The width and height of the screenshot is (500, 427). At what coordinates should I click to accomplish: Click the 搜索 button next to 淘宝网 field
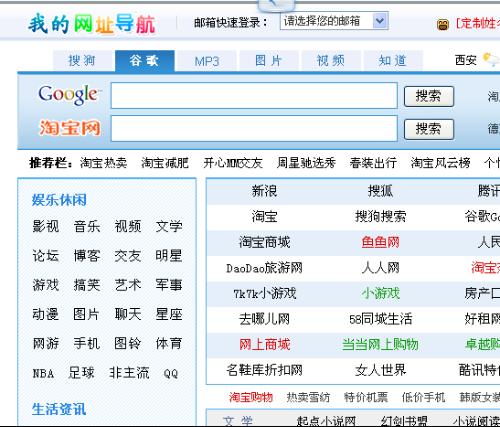[x=429, y=129]
